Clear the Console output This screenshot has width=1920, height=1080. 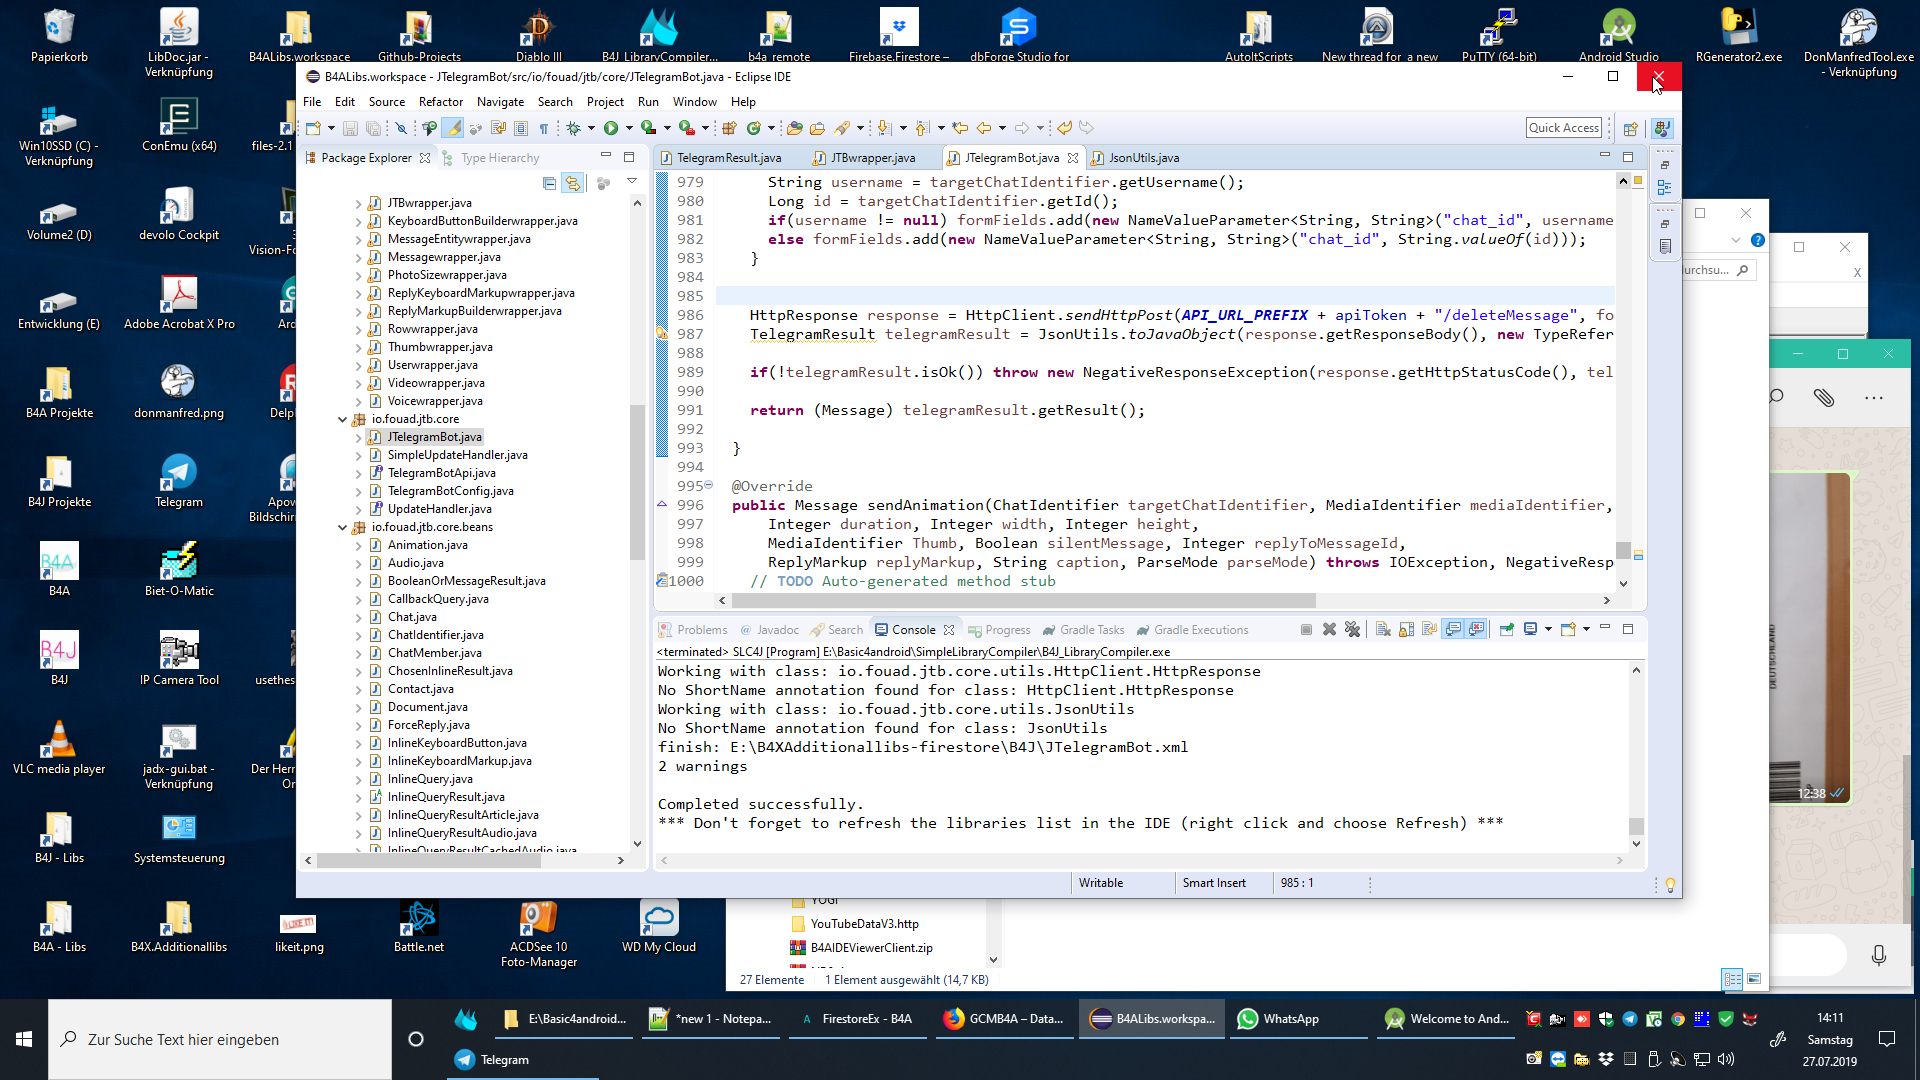pyautogui.click(x=1383, y=629)
